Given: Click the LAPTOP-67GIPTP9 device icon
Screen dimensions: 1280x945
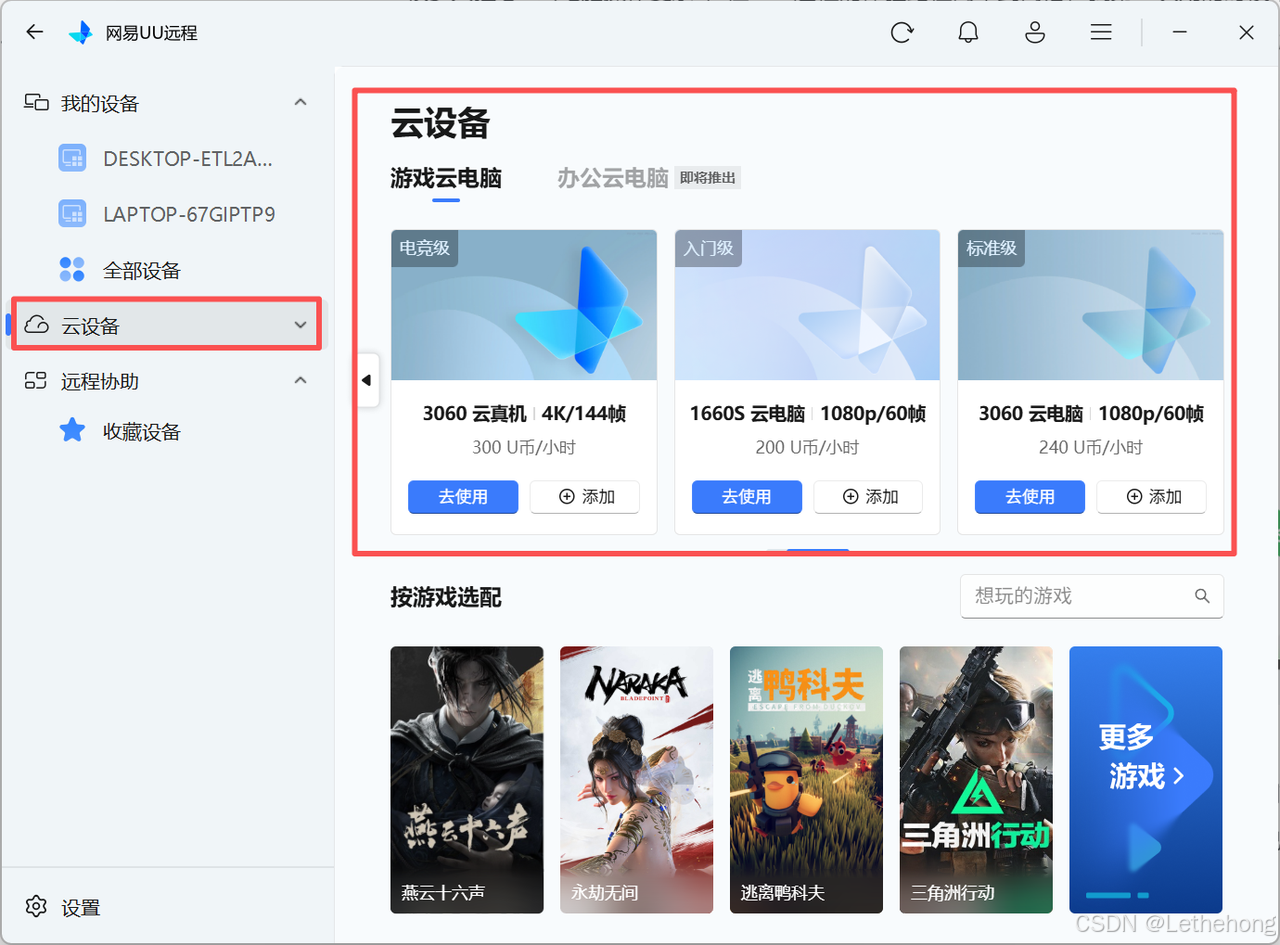Looking at the screenshot, I should 72,214.
